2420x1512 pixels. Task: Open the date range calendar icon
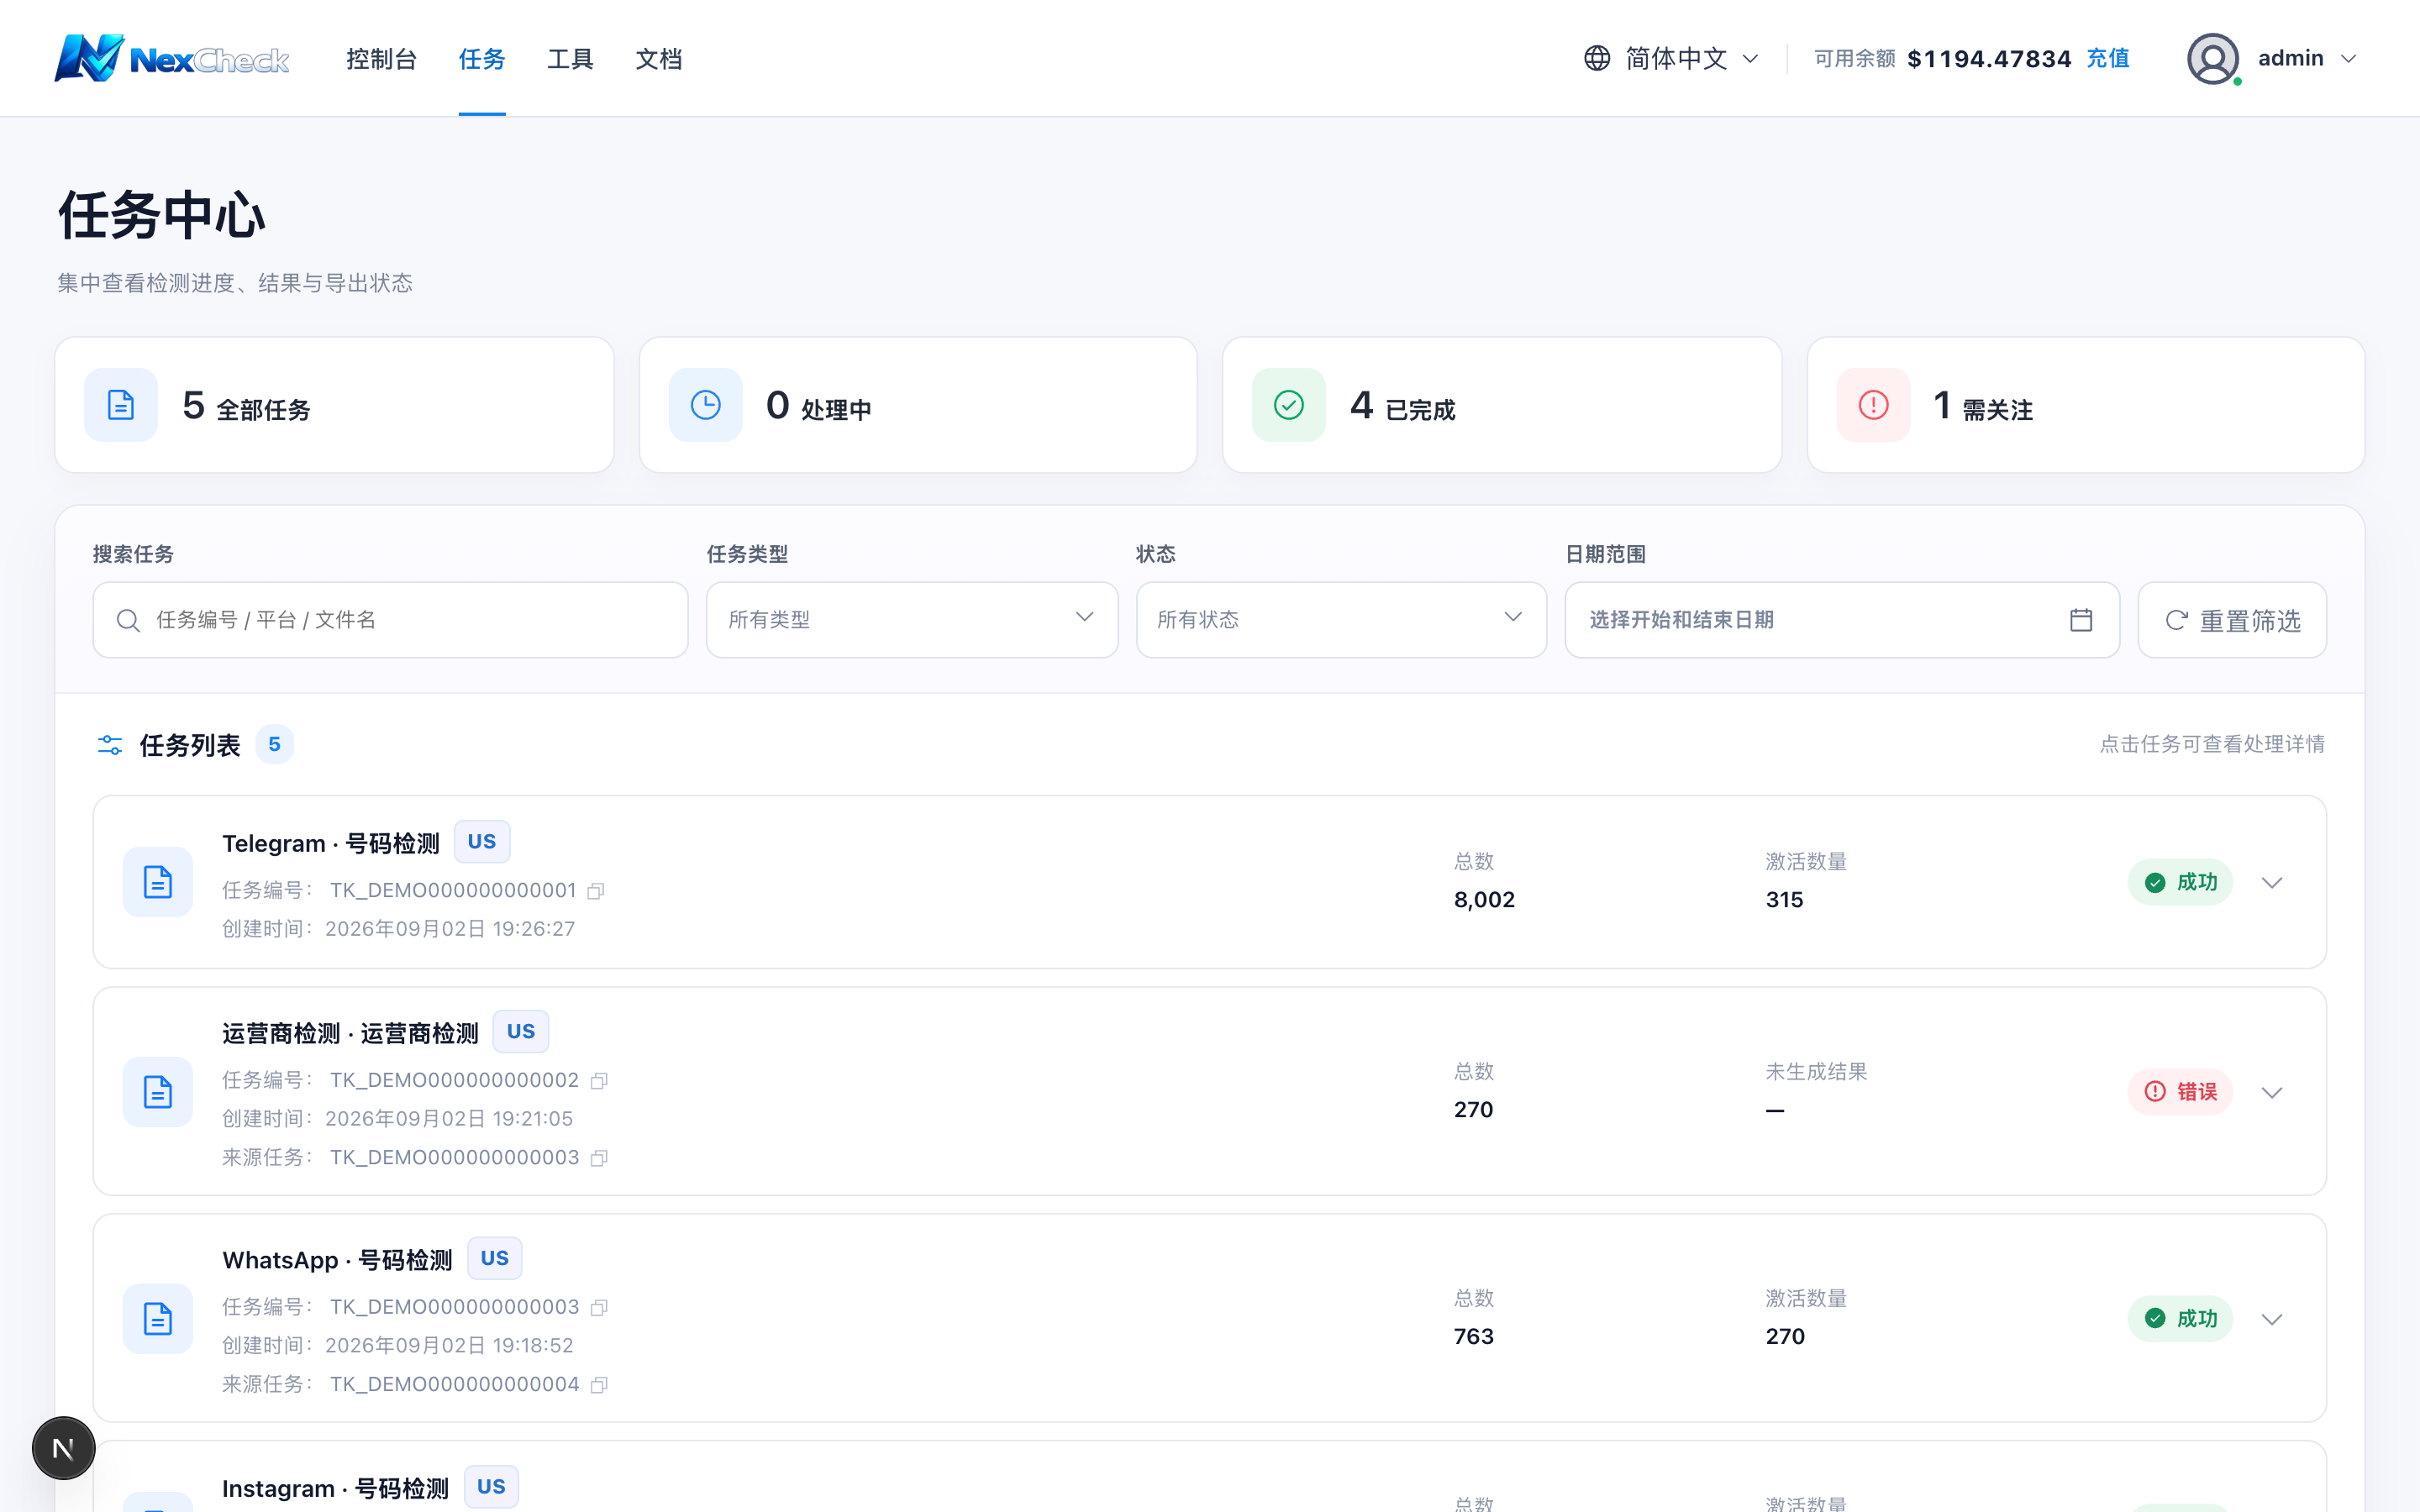pyautogui.click(x=2081, y=620)
